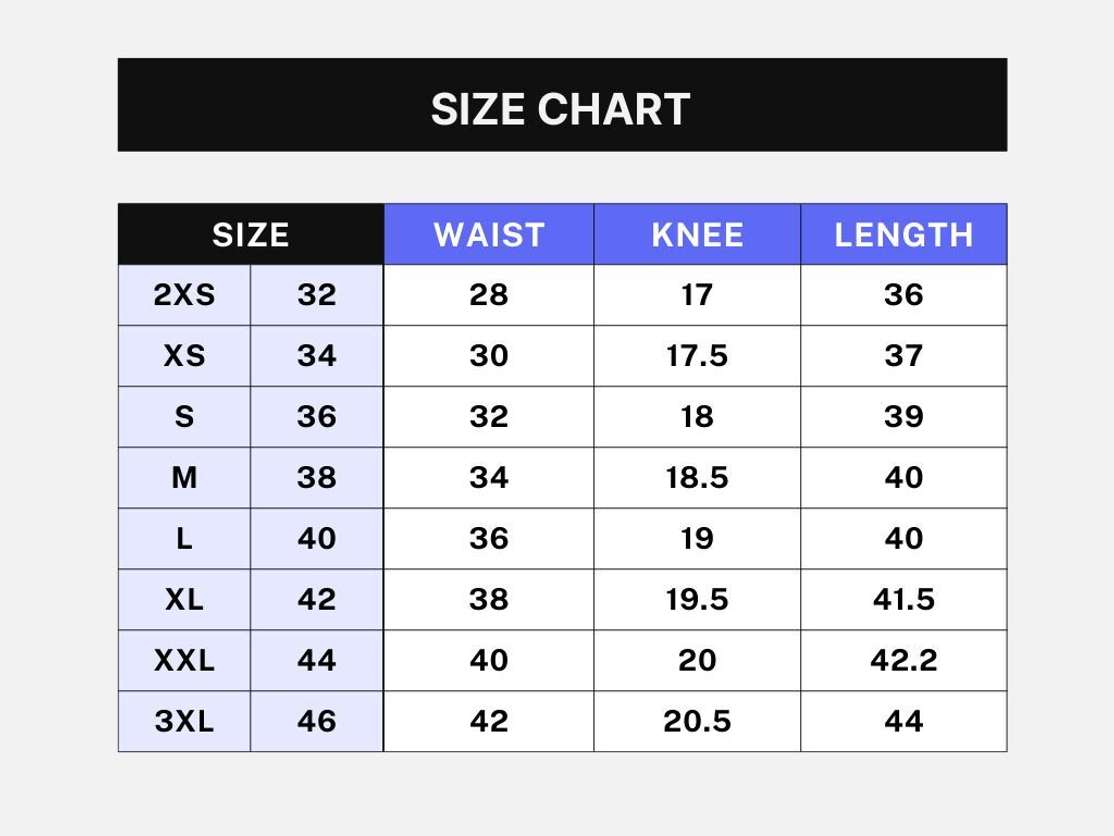Click the XS size label cell
1114x836 pixels.
[x=184, y=356]
